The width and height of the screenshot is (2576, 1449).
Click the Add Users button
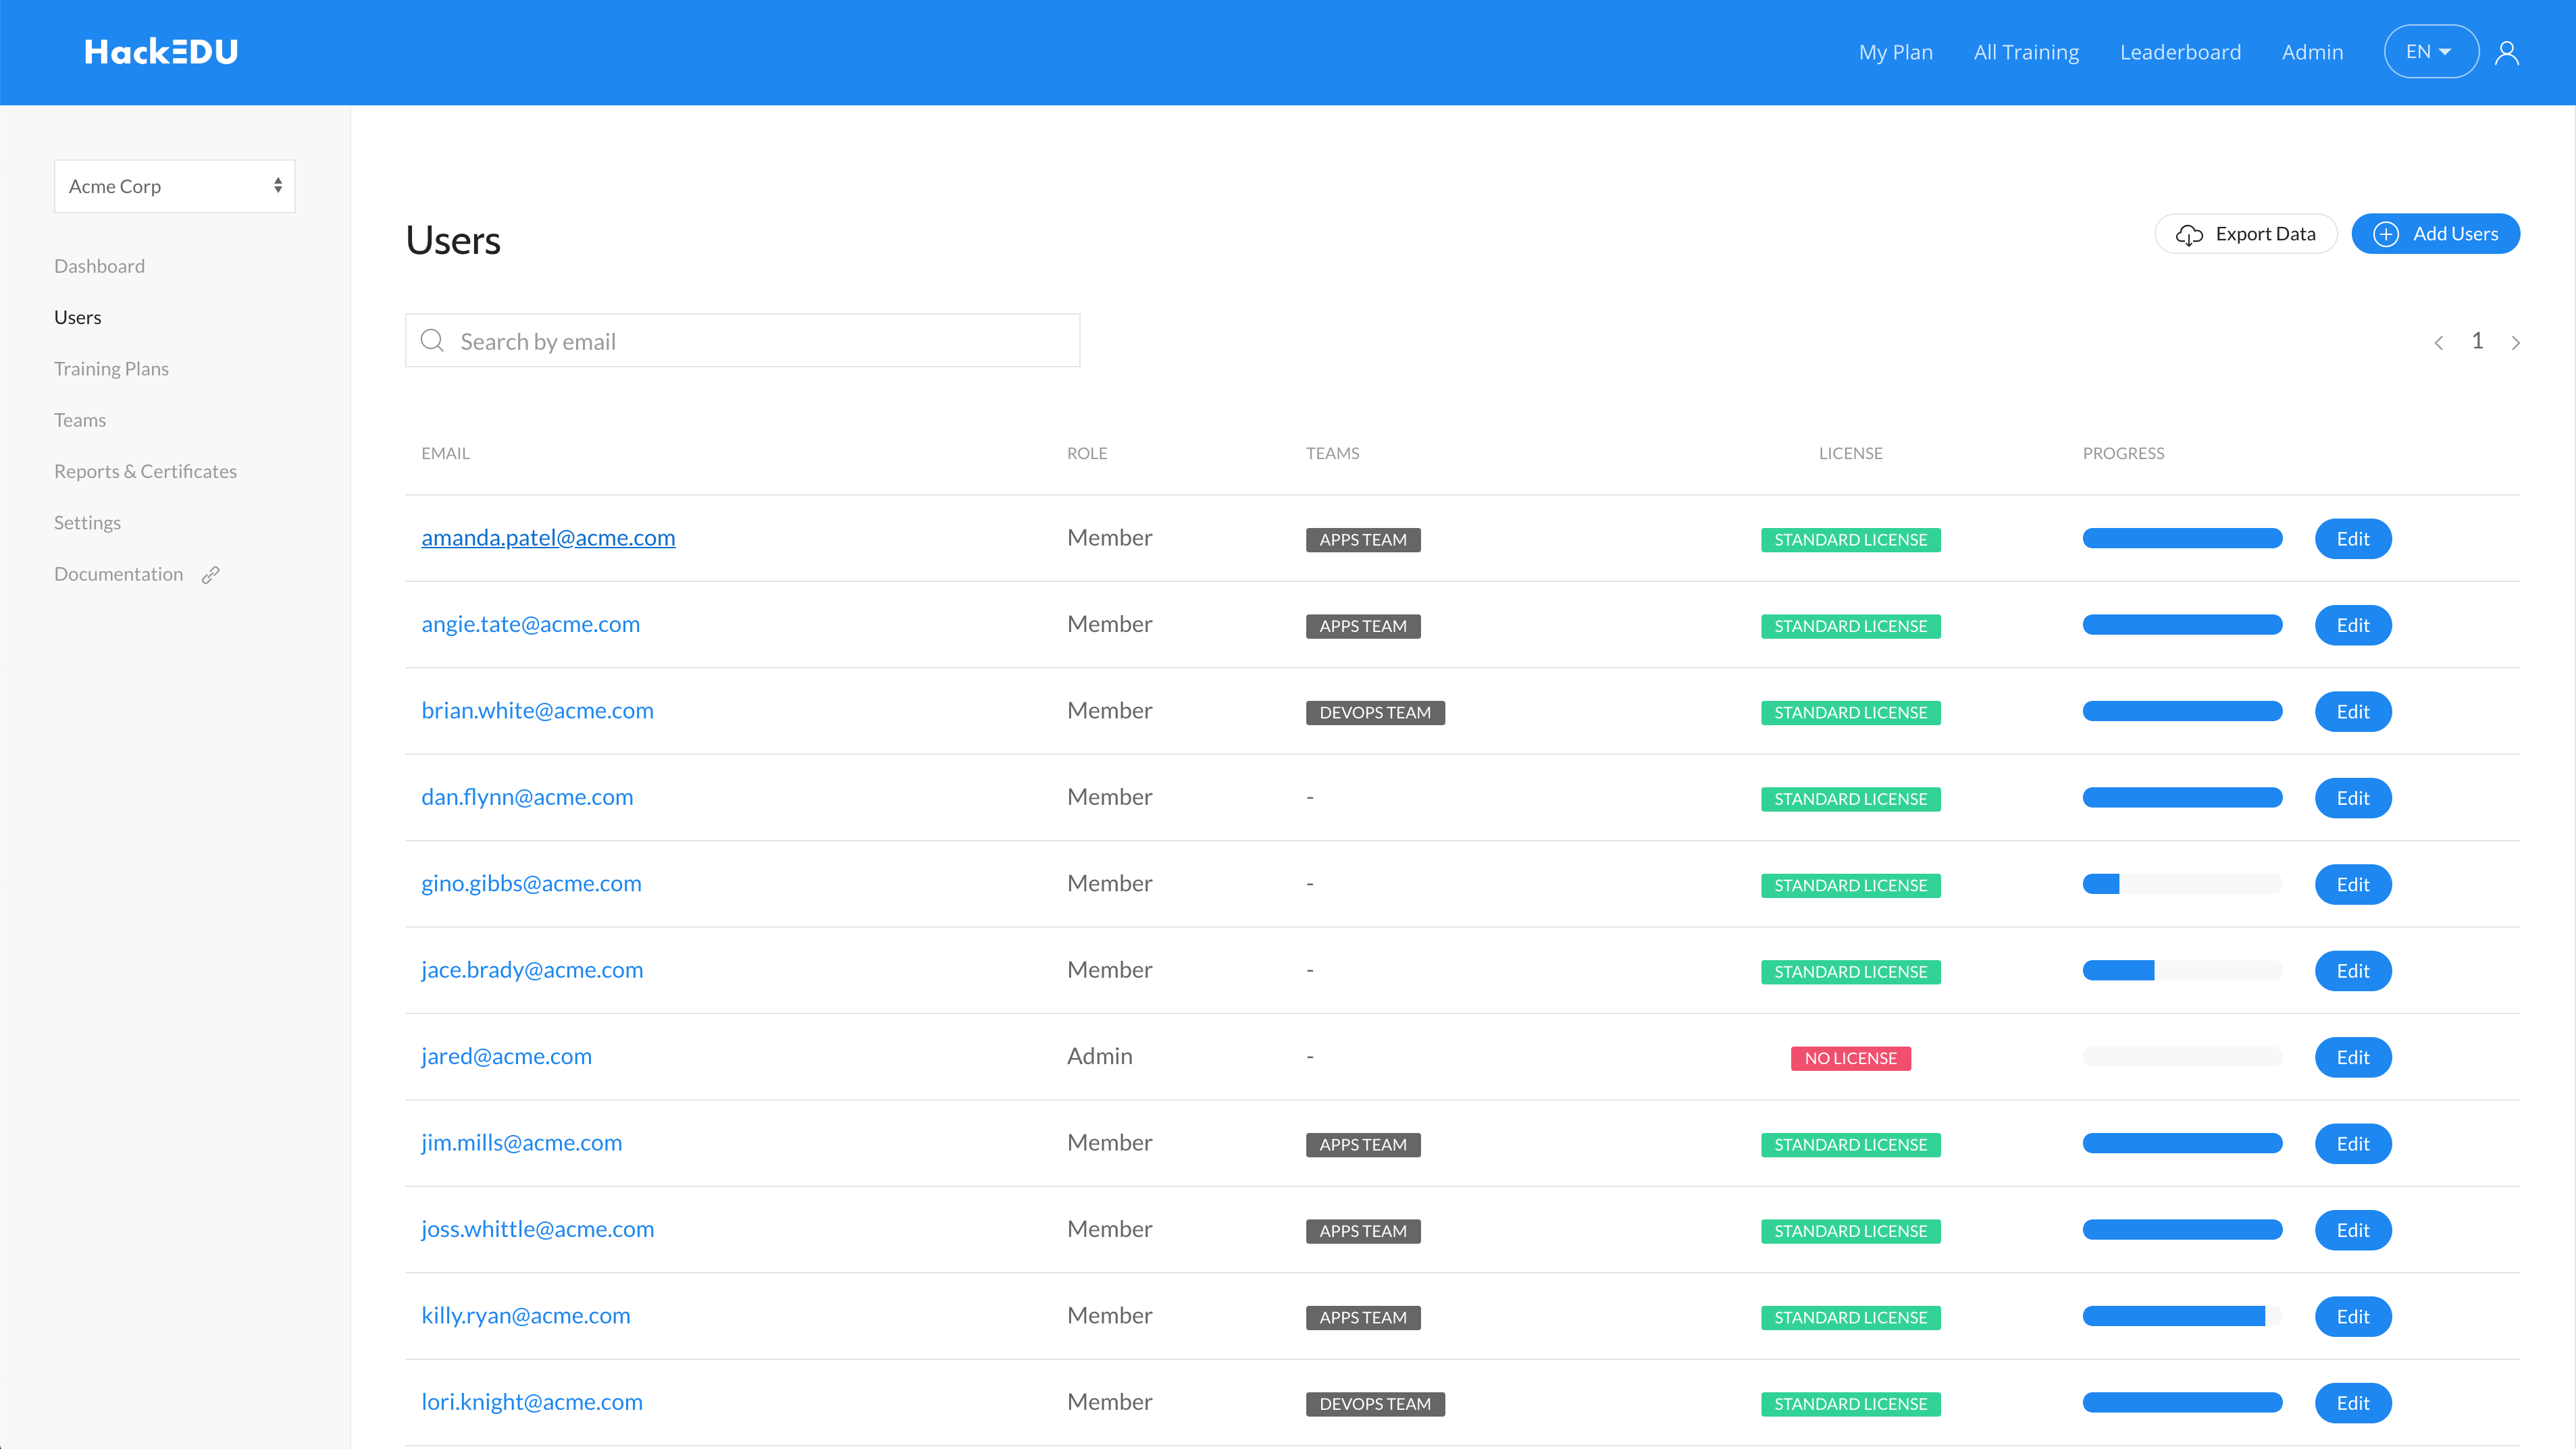2435,234
